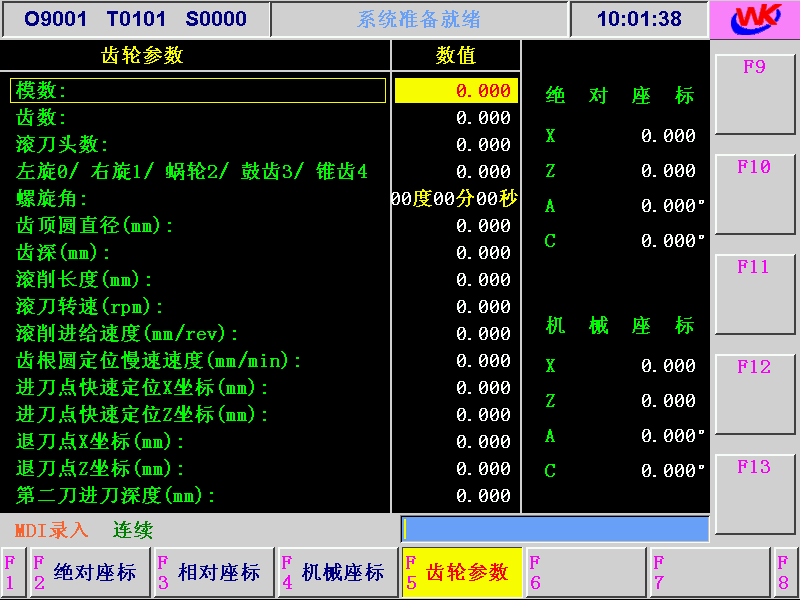Open the 机械坐标 tab (F4)
This screenshot has height=600, width=800.
pos(338,572)
